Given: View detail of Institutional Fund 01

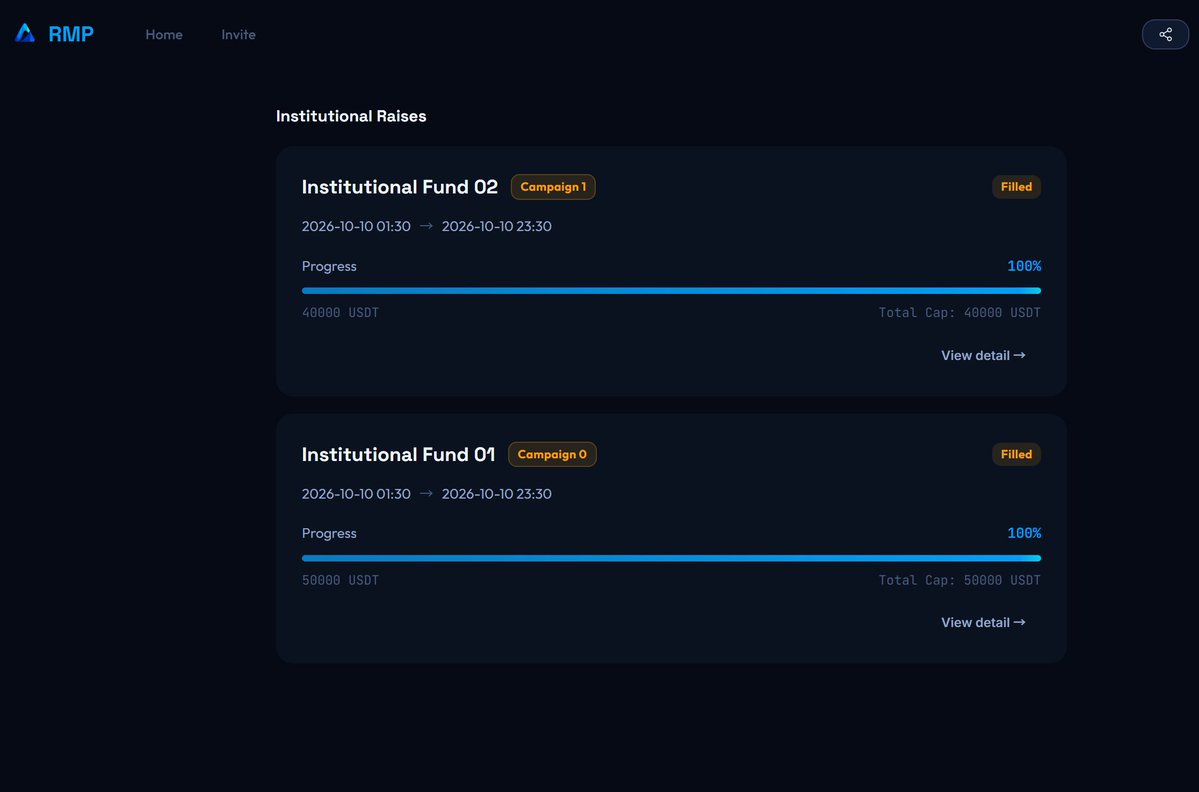Looking at the screenshot, I should click(x=983, y=622).
